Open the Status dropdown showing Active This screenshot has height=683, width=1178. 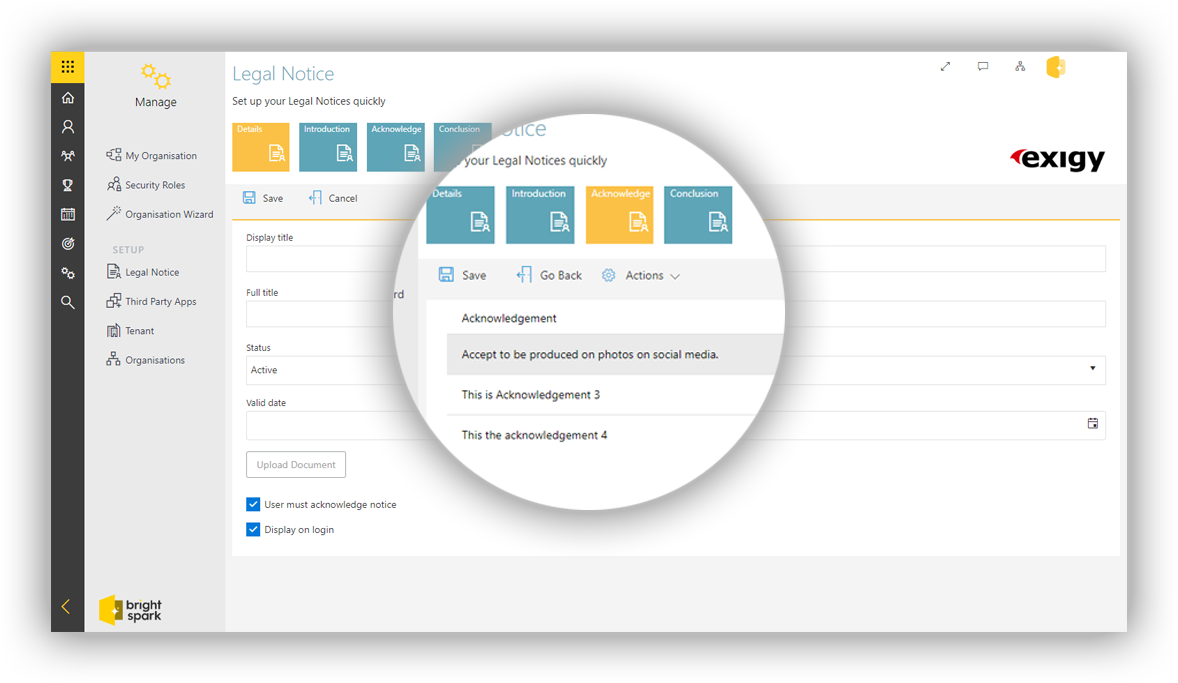(x=675, y=370)
